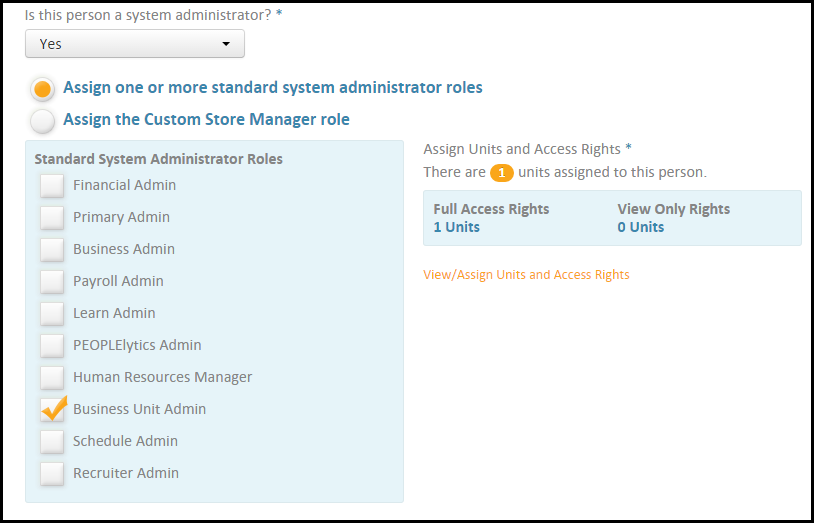814x523 pixels.
Task: Open the system administrator Yes dropdown
Action: [134, 44]
